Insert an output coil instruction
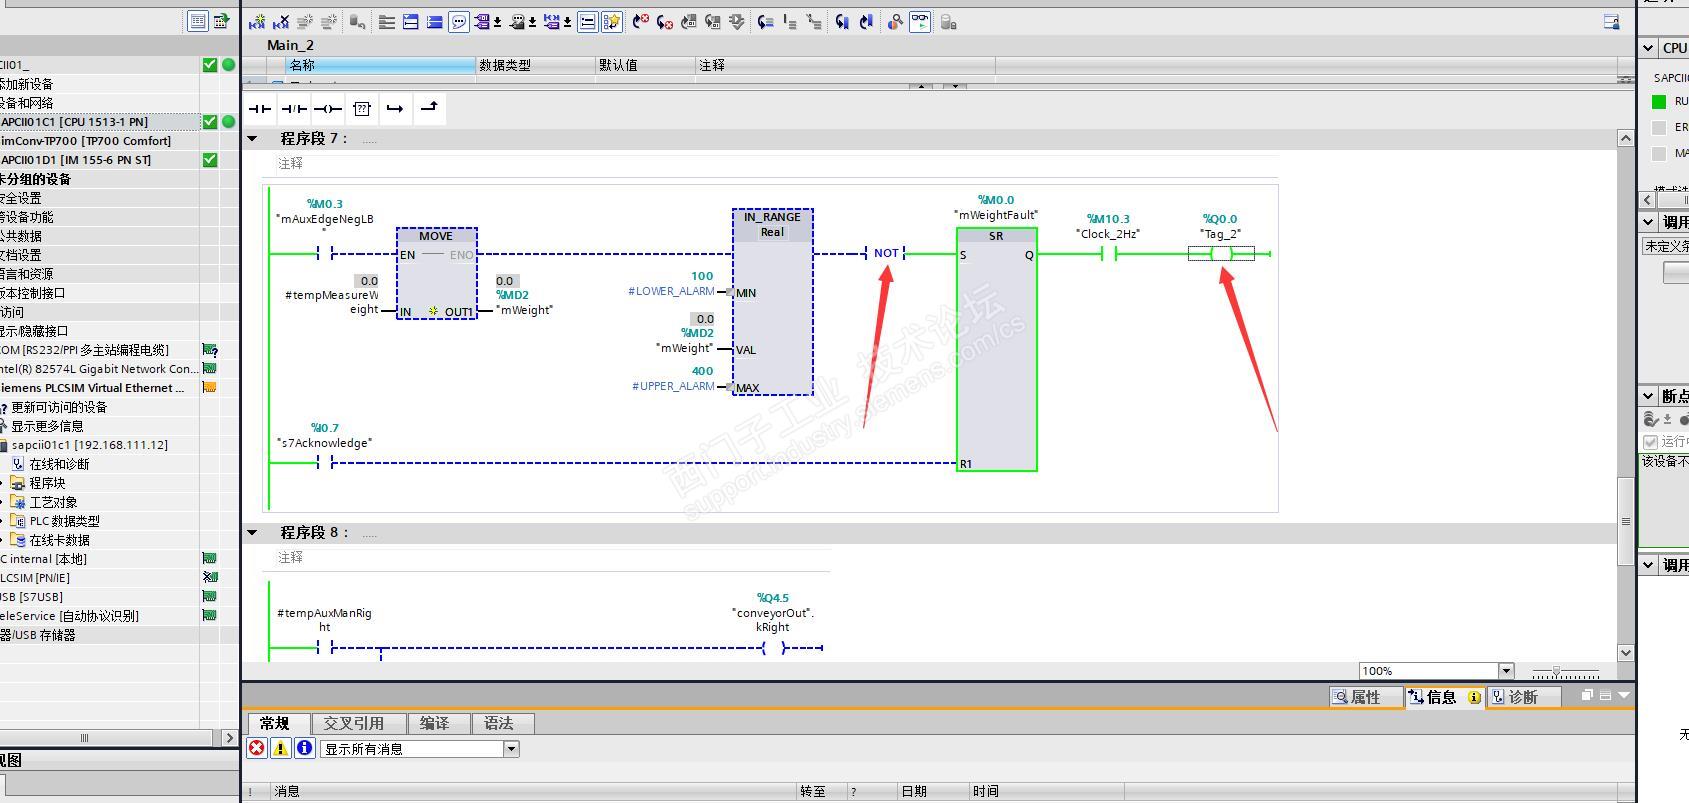 coord(327,108)
